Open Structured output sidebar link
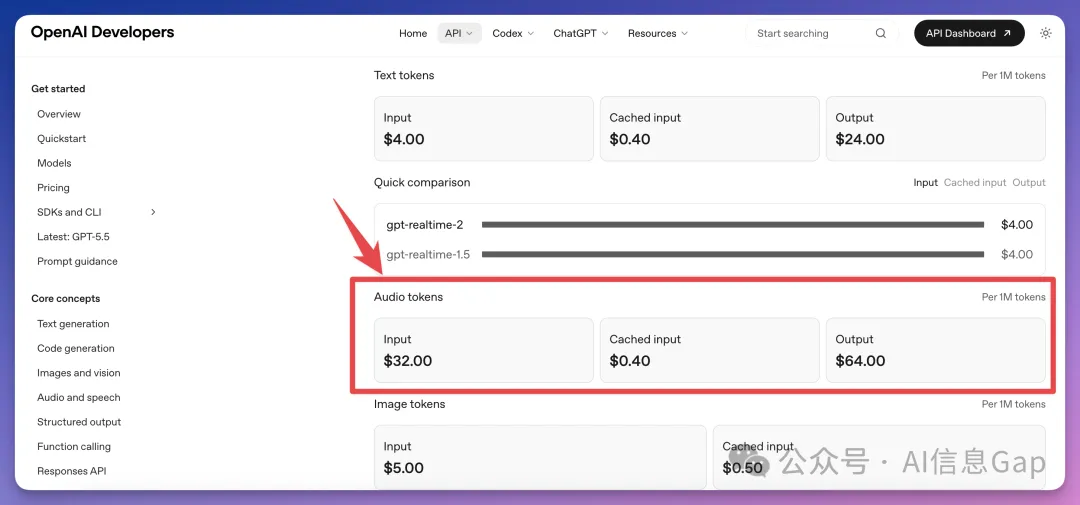 [79, 422]
